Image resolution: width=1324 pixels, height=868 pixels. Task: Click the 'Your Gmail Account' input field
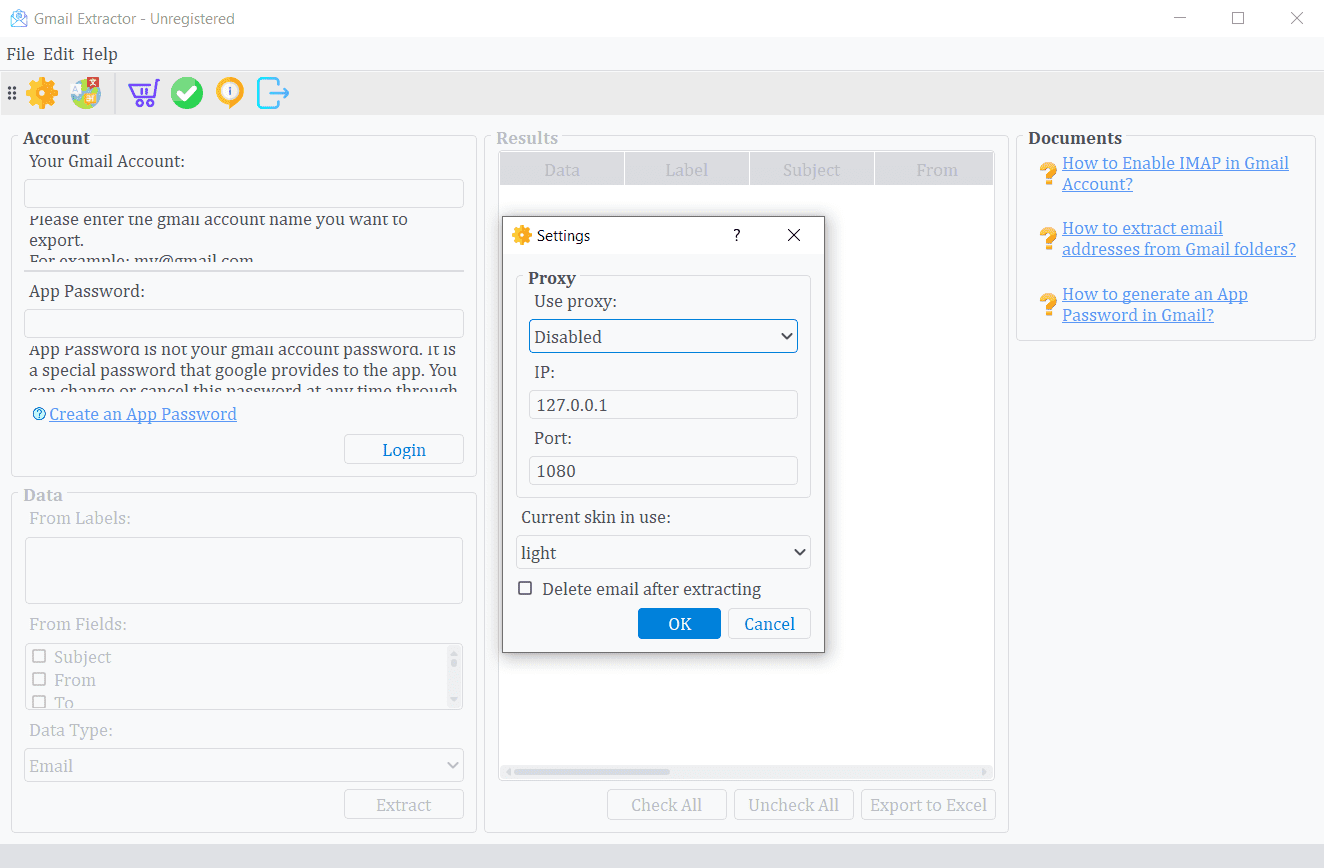244,193
